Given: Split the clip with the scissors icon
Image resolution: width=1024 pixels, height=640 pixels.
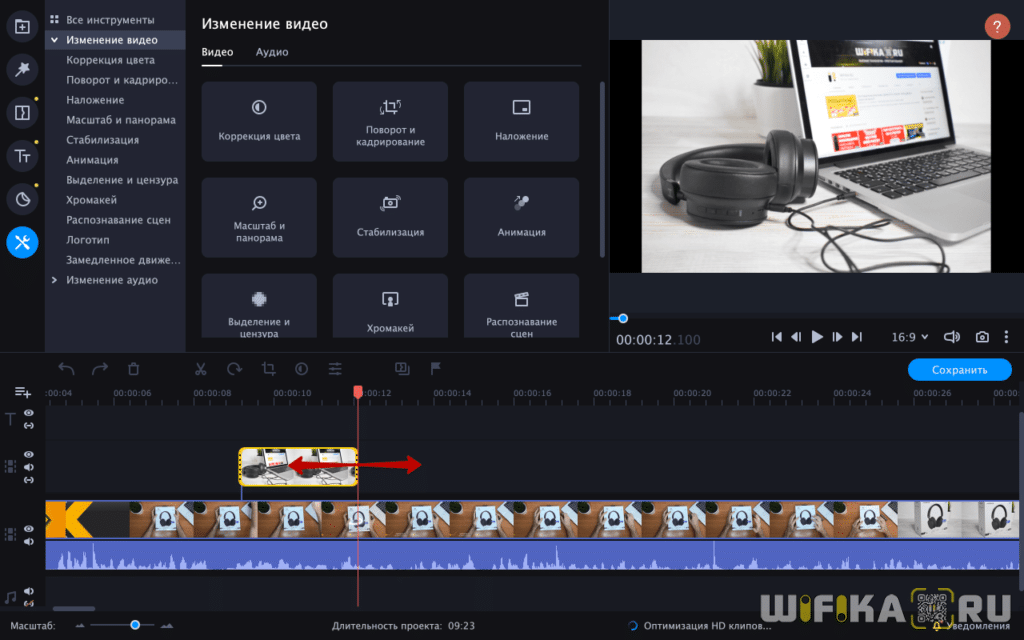Looking at the screenshot, I should click(x=202, y=369).
